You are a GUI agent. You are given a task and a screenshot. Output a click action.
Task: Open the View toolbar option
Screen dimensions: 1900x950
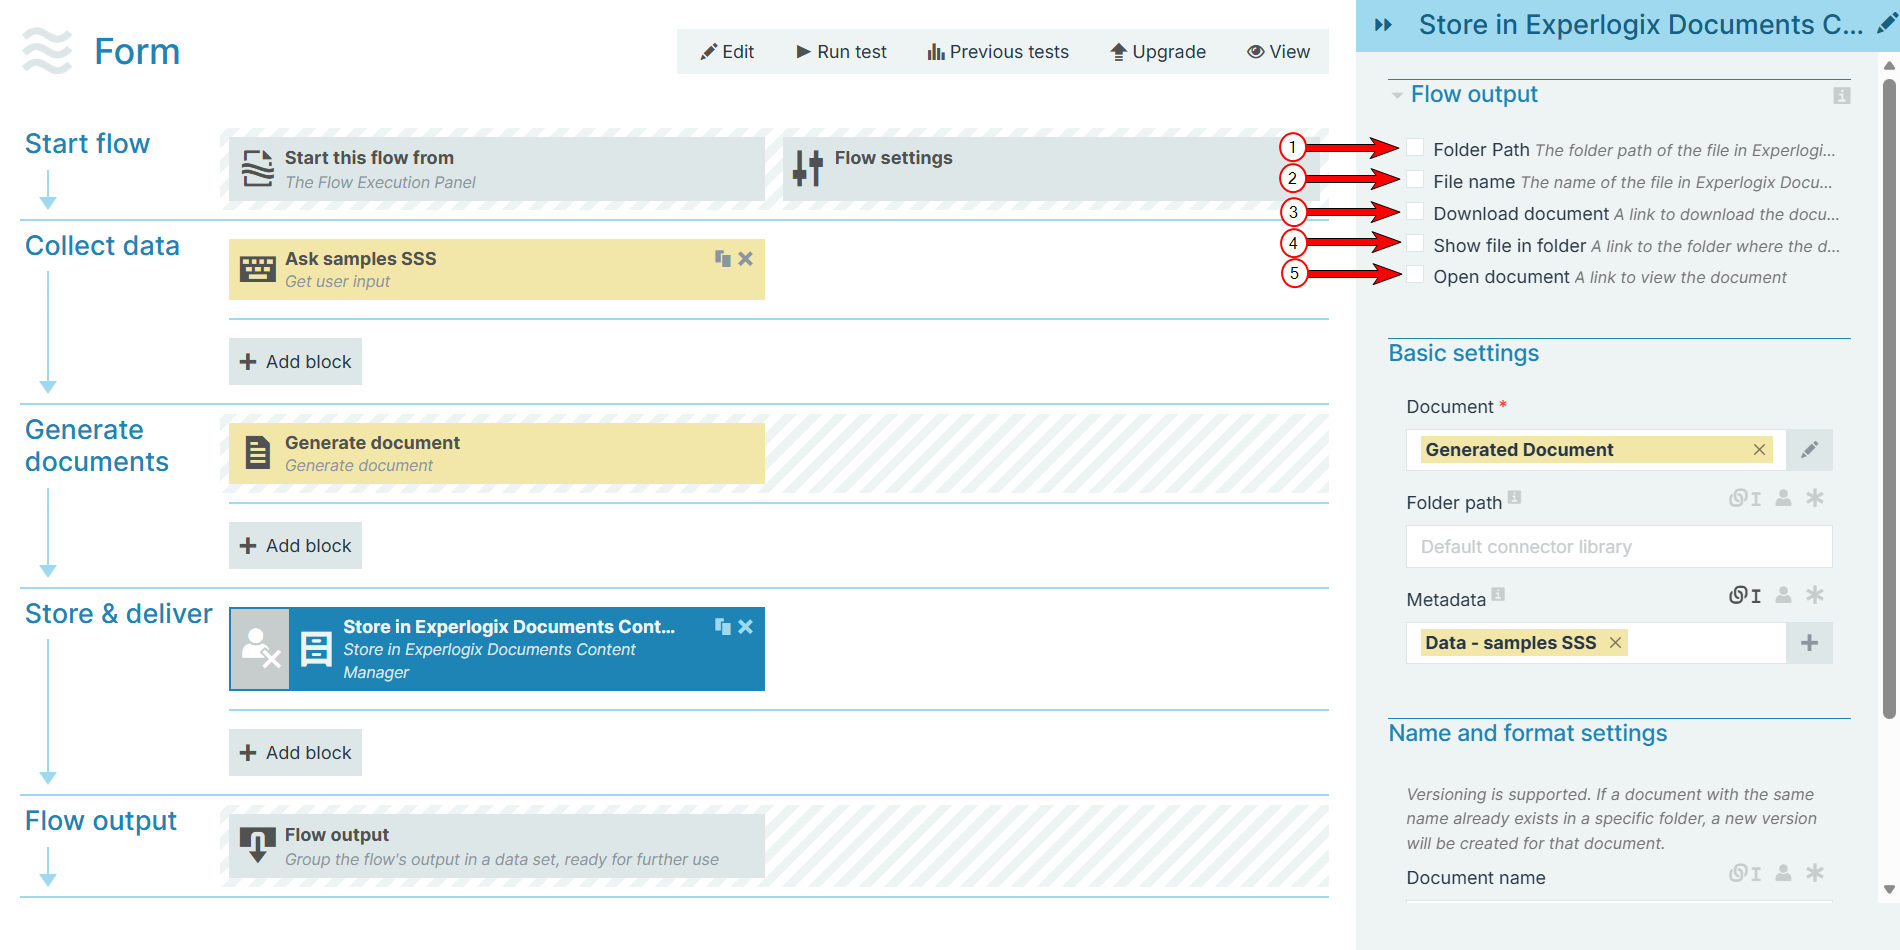coord(1278,52)
